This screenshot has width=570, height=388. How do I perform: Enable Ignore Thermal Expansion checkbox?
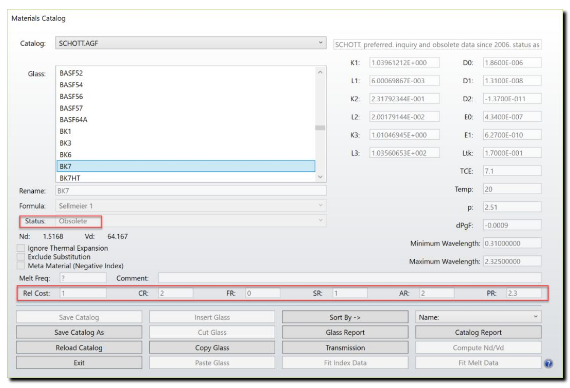pyautogui.click(x=21, y=248)
